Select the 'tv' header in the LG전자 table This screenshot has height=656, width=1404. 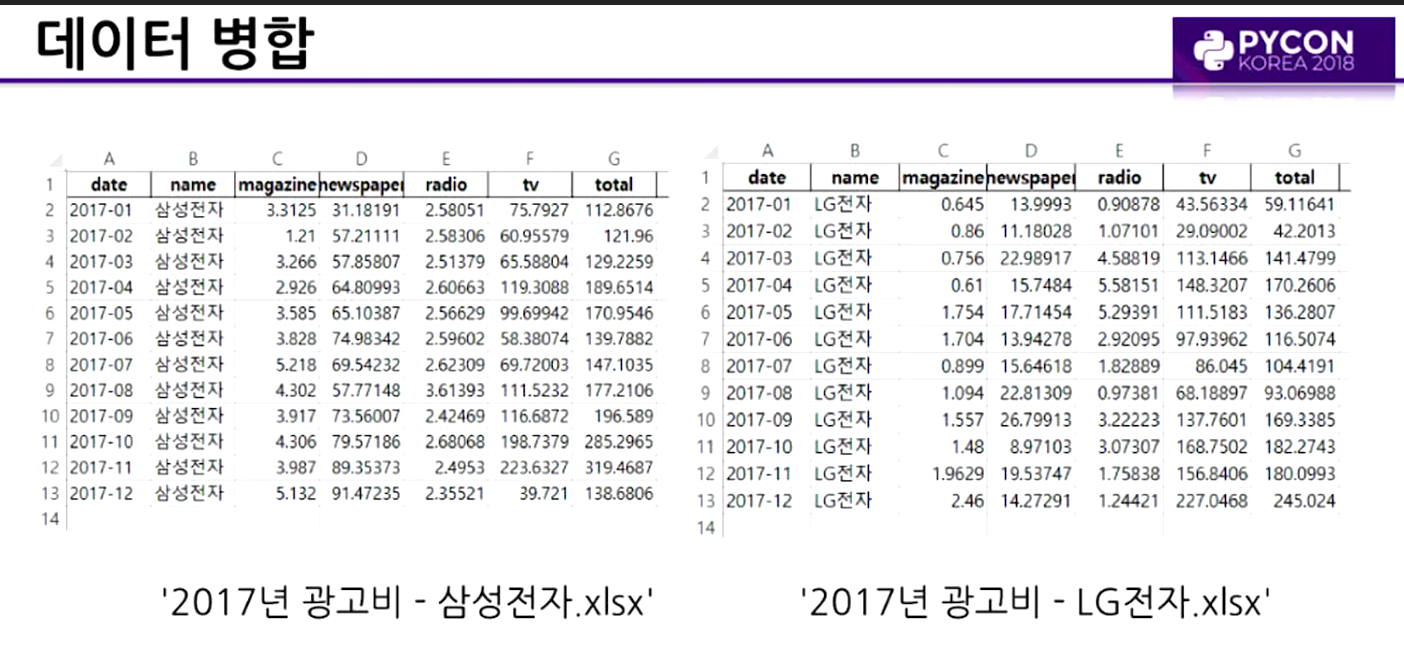(1206, 178)
